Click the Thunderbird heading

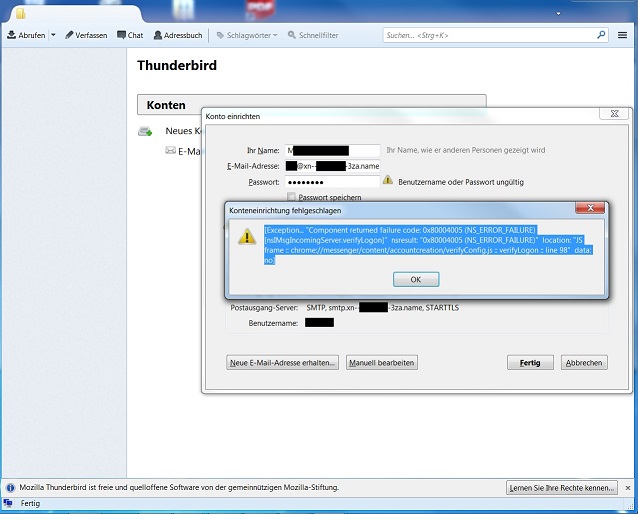(x=177, y=66)
